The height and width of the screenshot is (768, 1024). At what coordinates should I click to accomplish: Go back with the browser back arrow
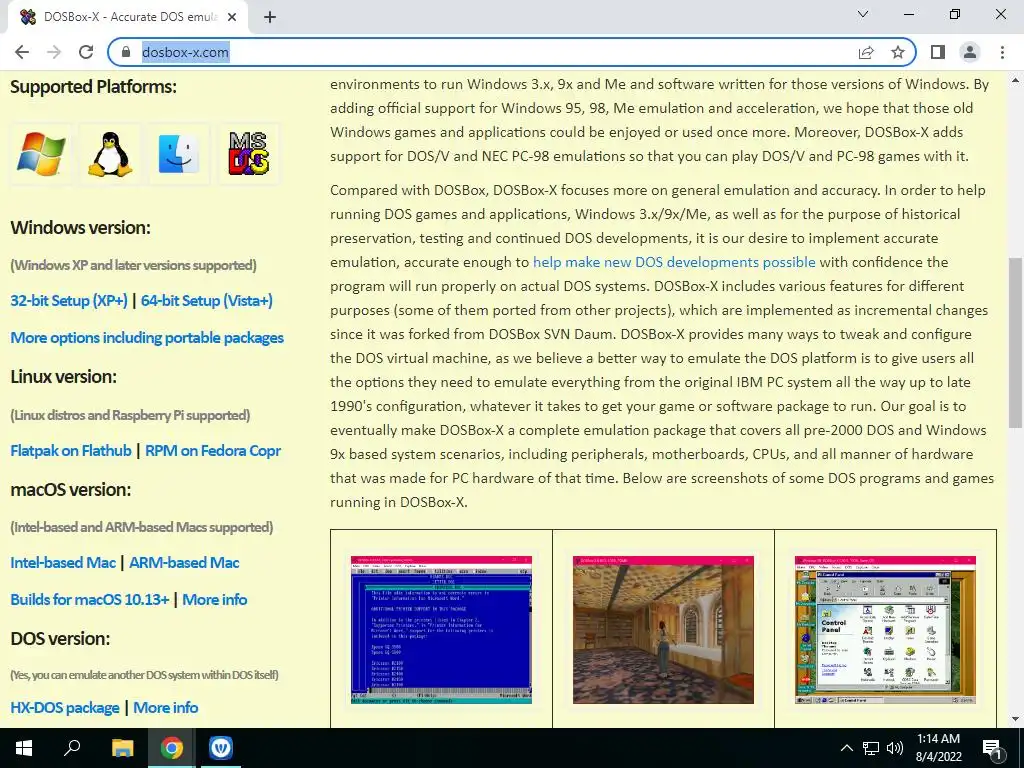click(22, 52)
